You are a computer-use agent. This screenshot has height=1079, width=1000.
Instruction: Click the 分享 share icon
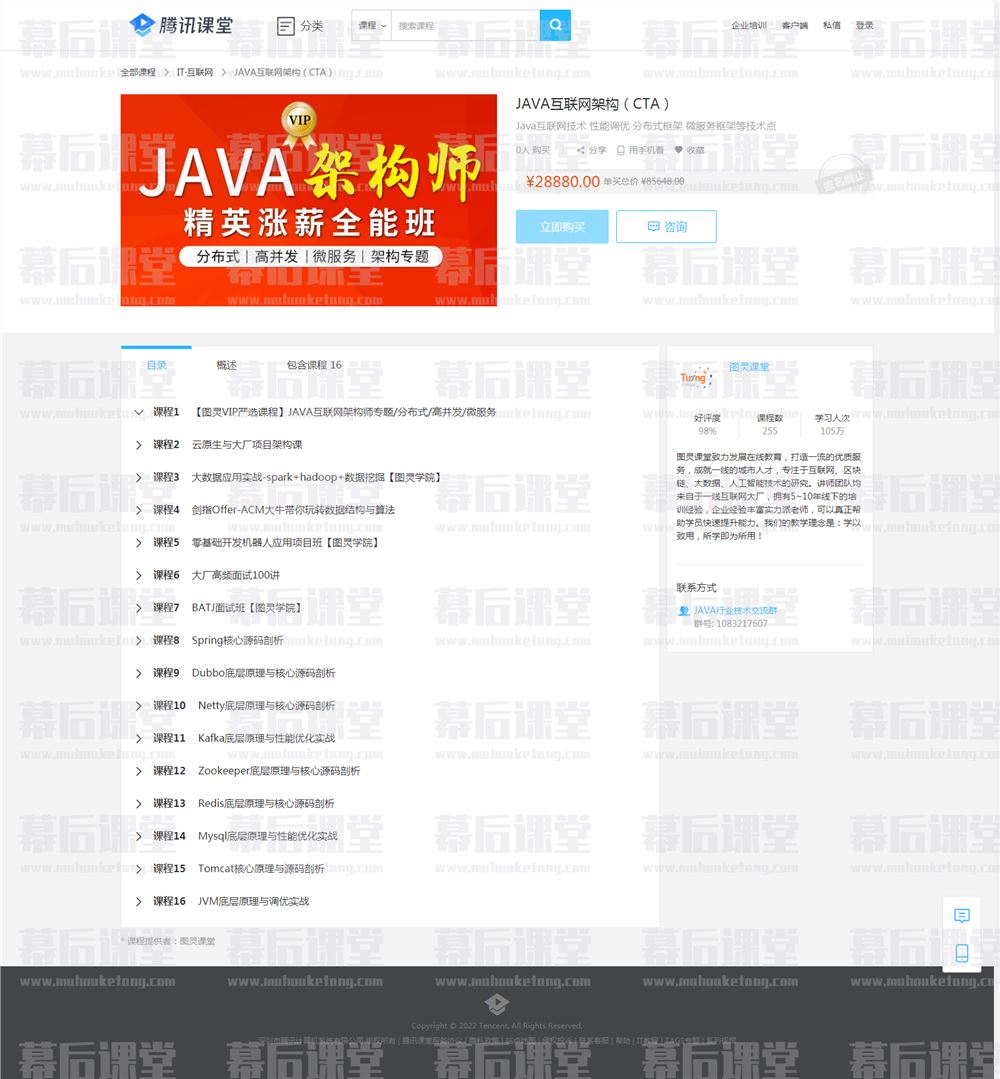coord(581,150)
